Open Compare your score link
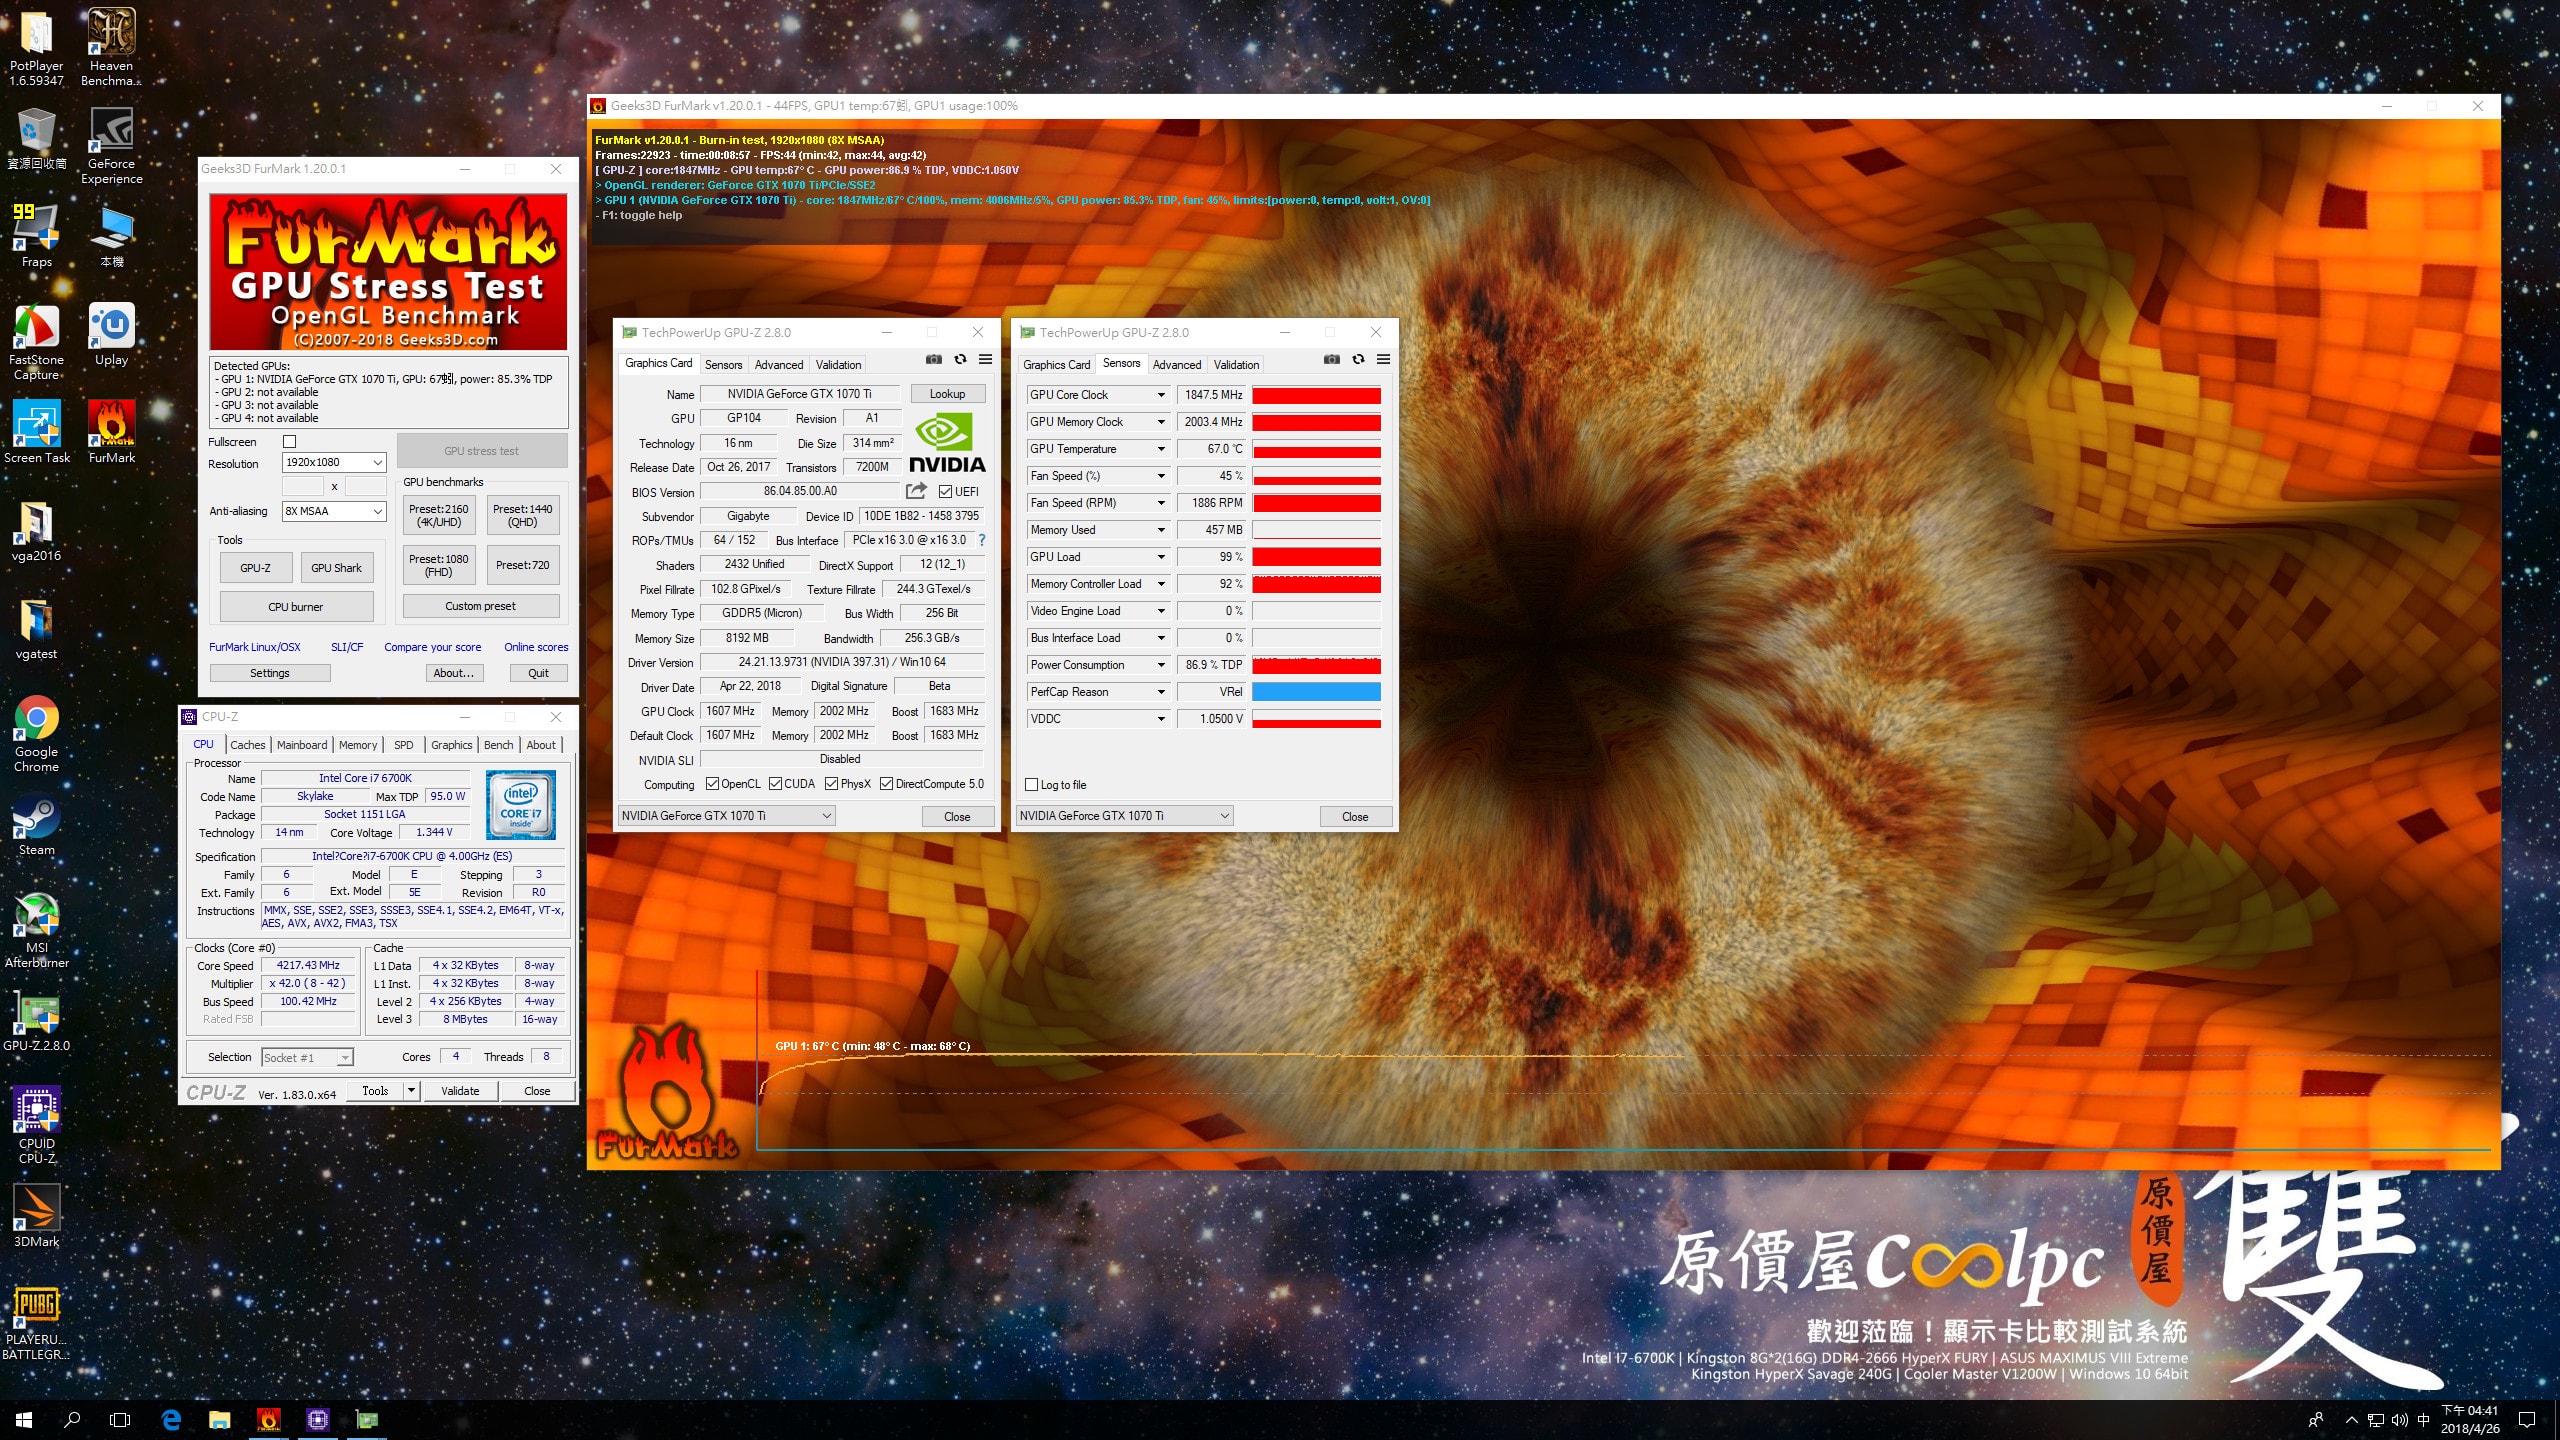The image size is (2560, 1440). tap(433, 647)
